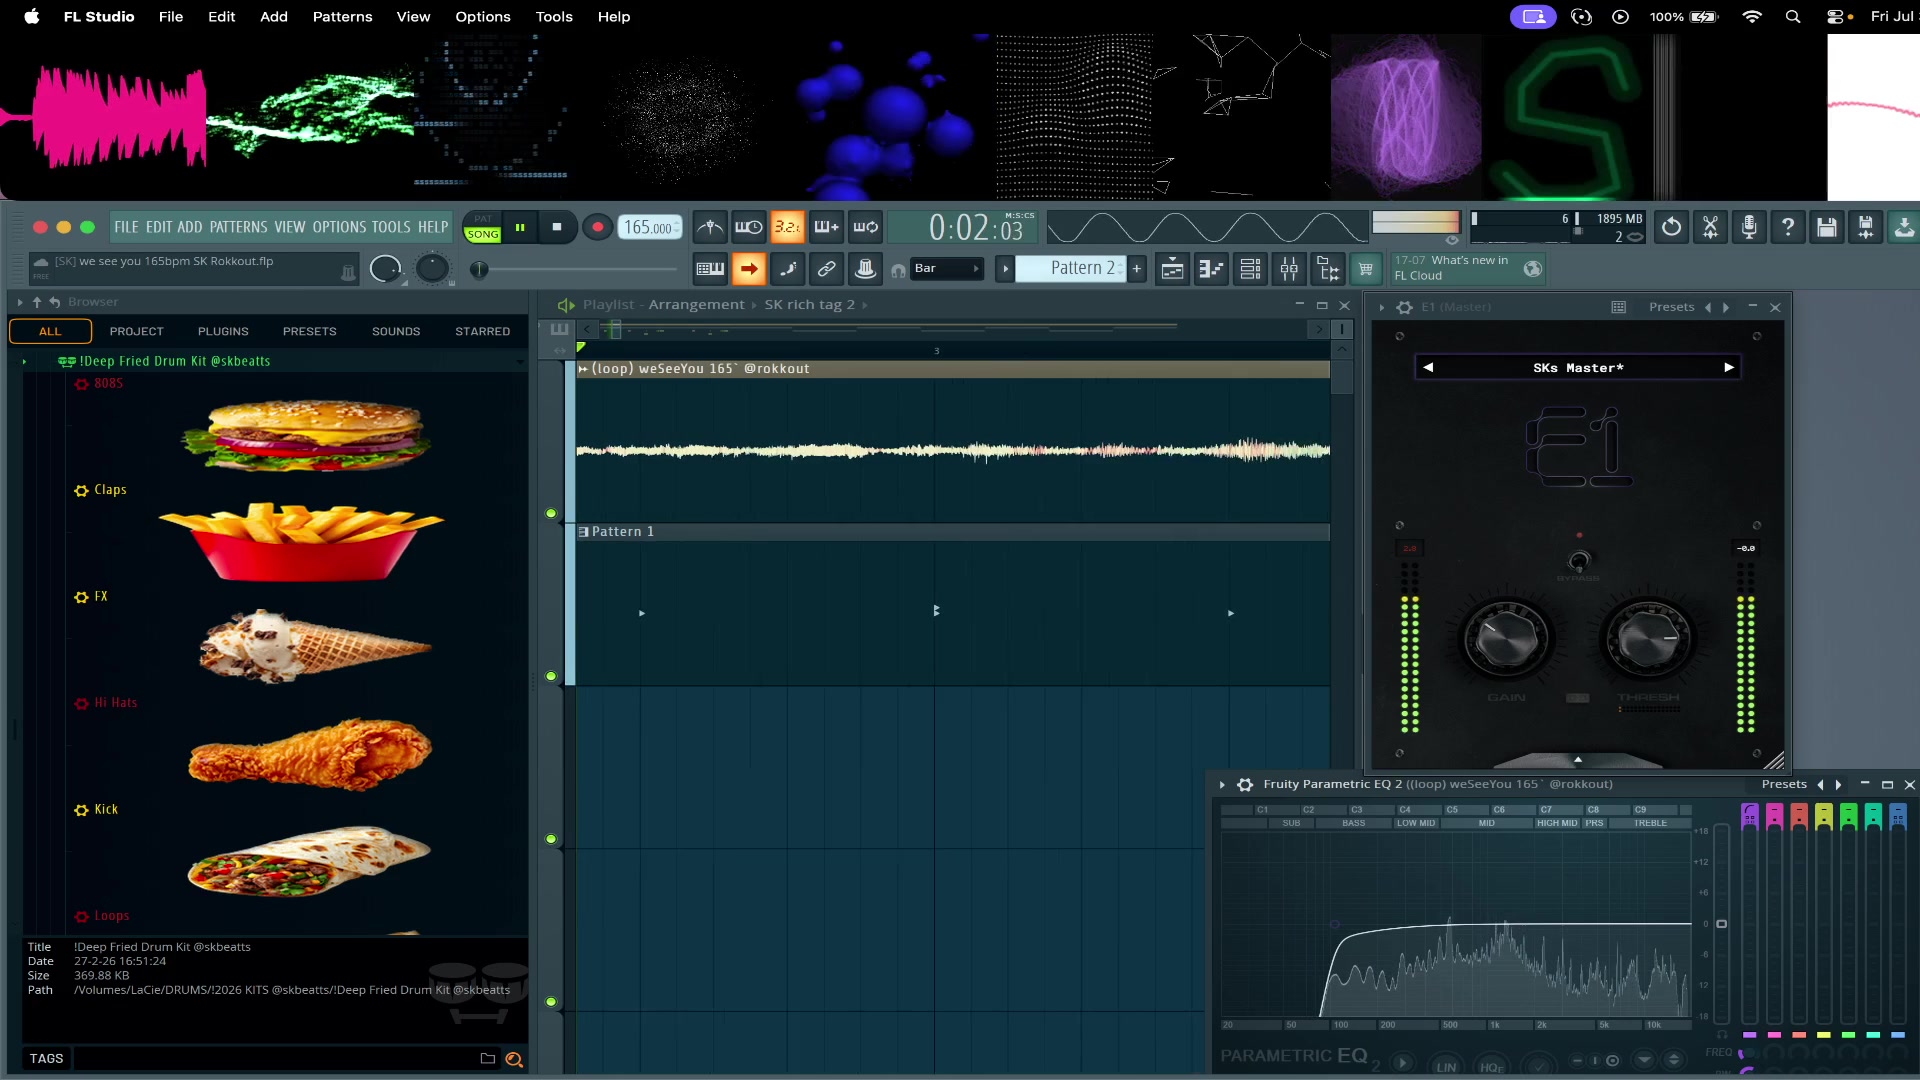Toggle the multilink to controllers icon
1920x1080 pixels.
coord(827,268)
